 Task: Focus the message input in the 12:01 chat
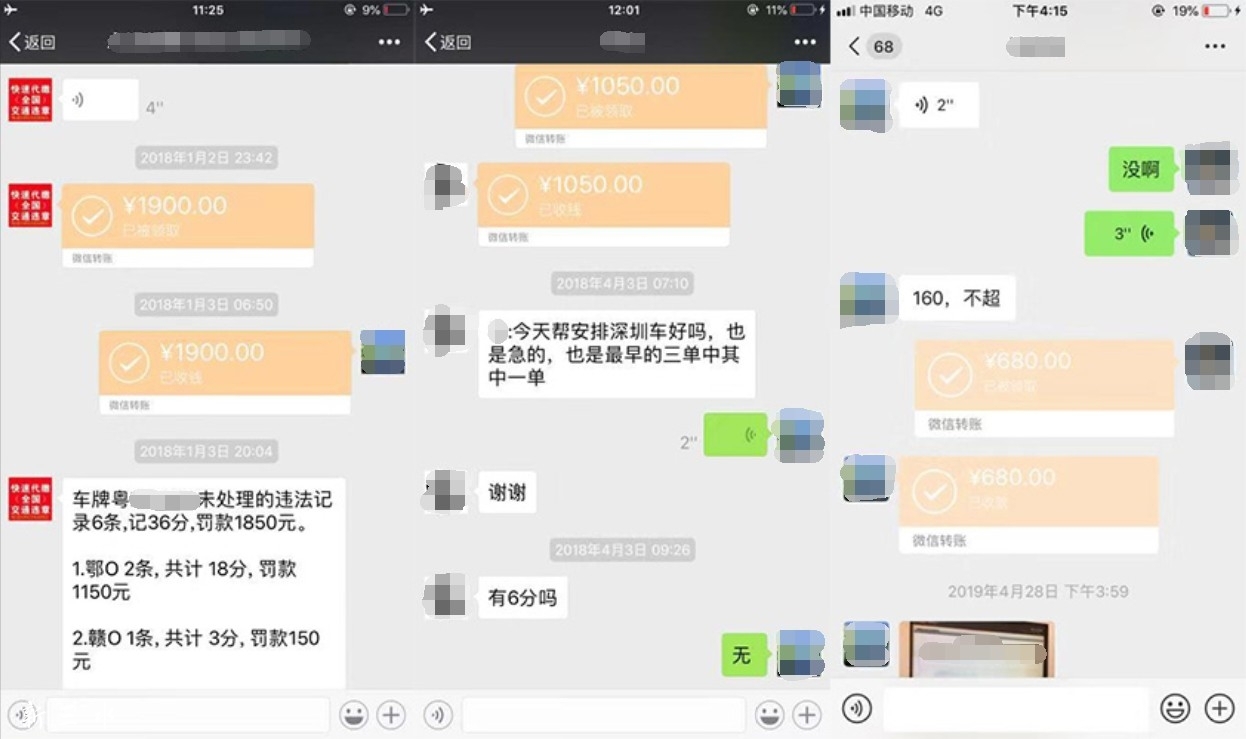(x=604, y=715)
